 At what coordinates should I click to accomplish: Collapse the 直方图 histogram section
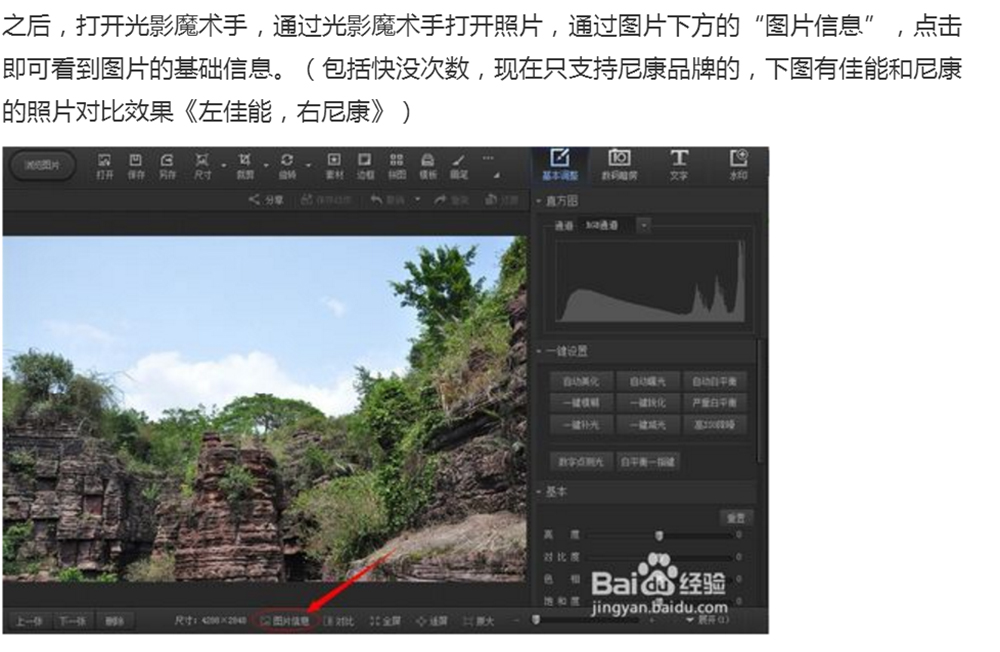coord(536,199)
